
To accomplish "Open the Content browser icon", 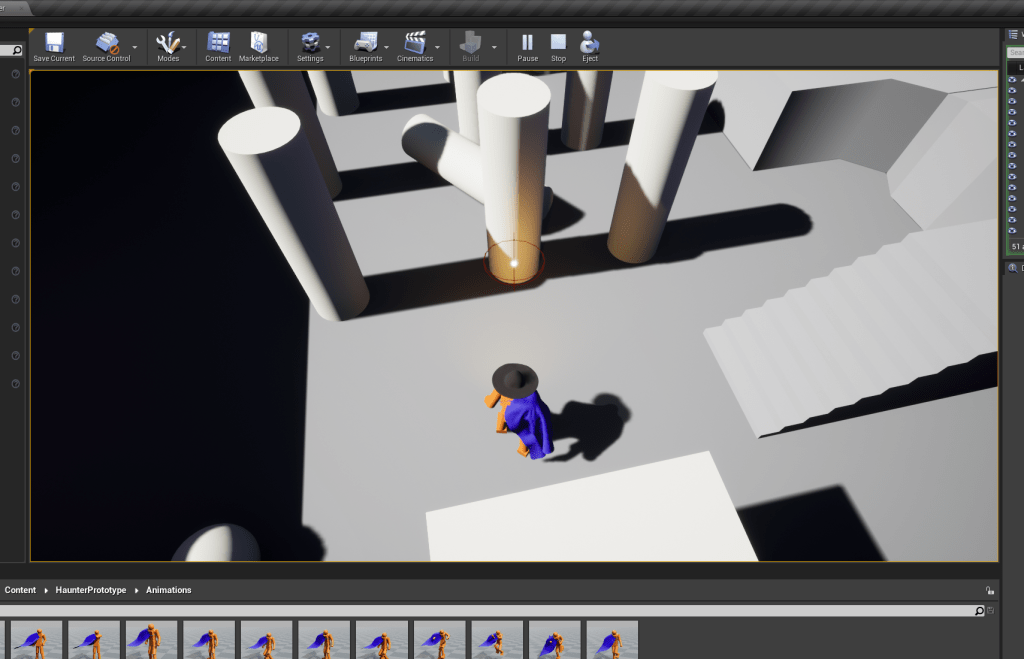I will point(218,46).
